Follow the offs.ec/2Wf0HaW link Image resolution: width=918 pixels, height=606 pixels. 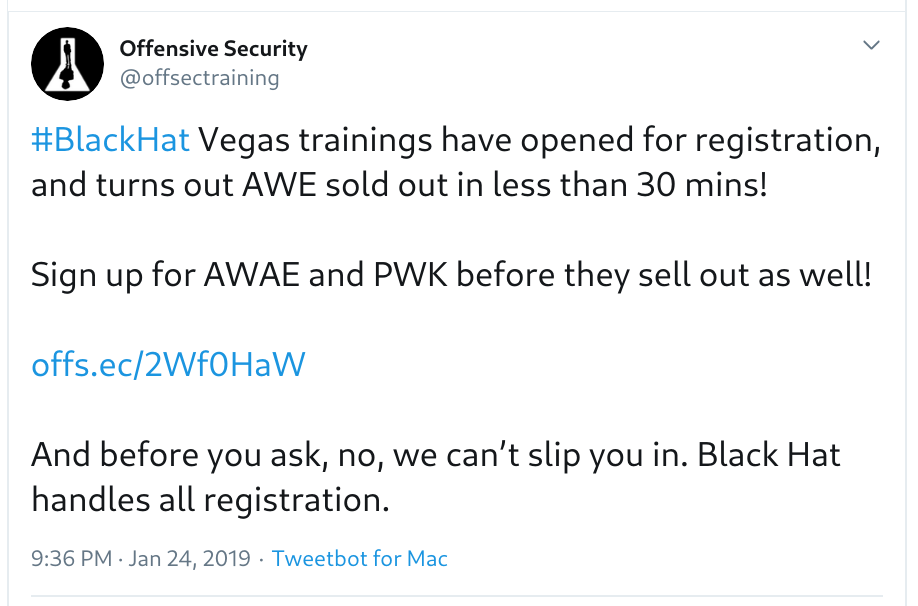coord(168,365)
